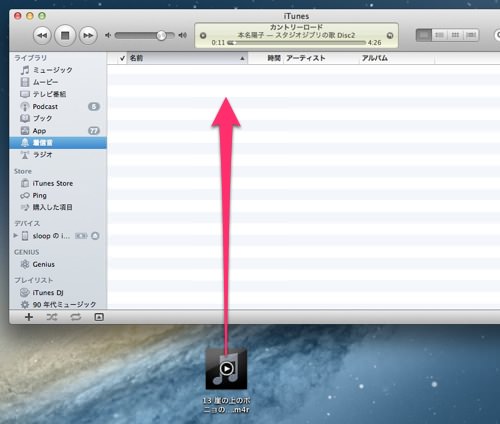Adjust the volume slider knob

pos(161,35)
